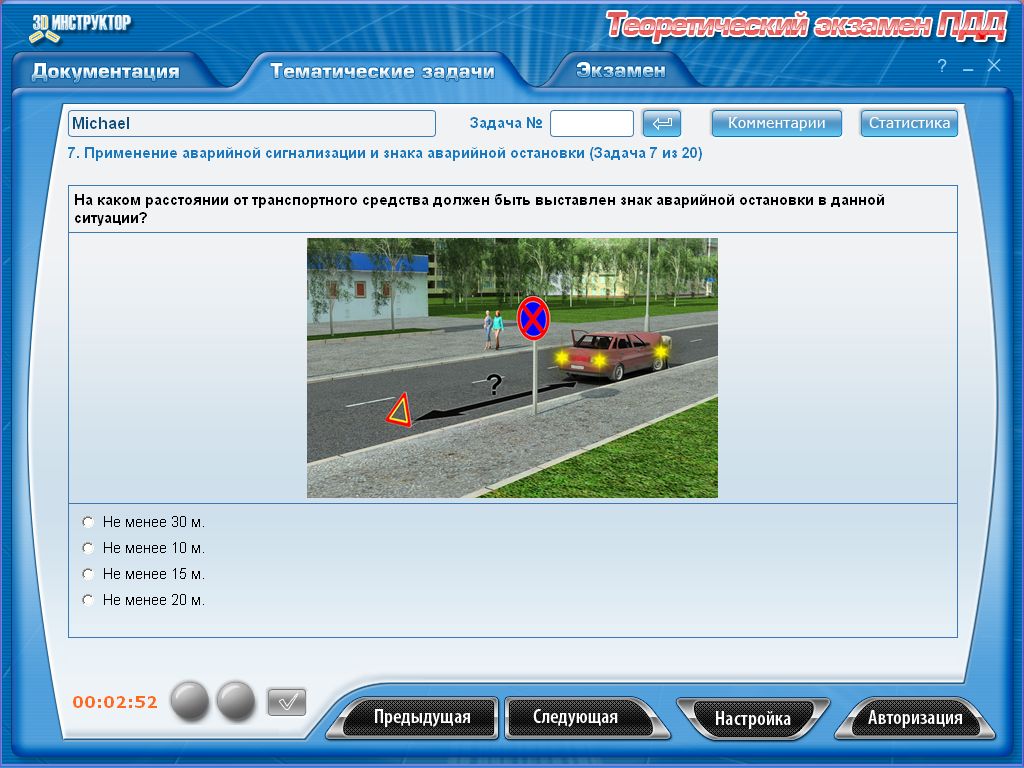The width and height of the screenshot is (1024, 768).
Task: Click the checkmark confirm answer button
Action: [x=287, y=702]
